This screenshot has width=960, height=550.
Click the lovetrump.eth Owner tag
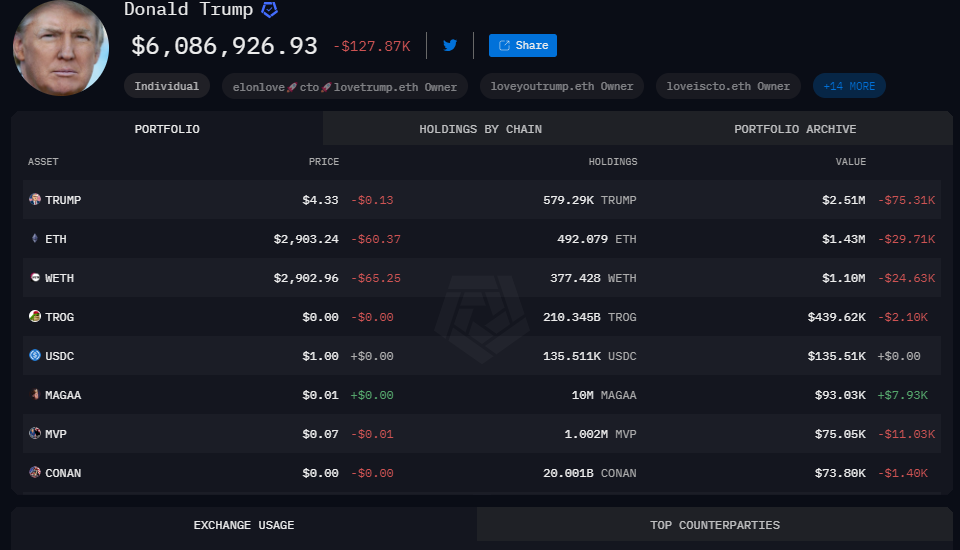click(345, 87)
